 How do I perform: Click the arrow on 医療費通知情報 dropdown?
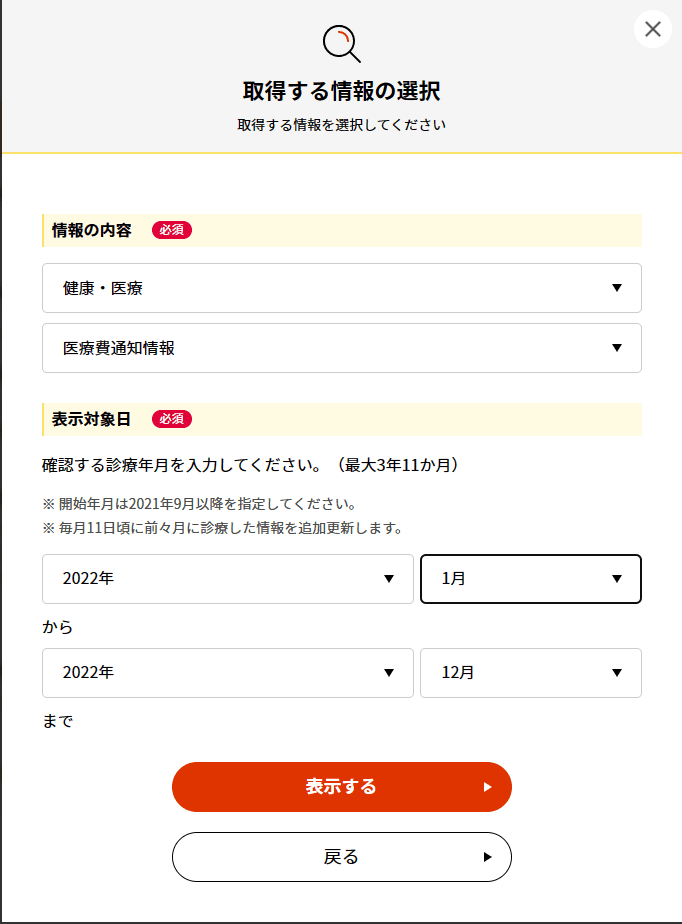click(616, 348)
